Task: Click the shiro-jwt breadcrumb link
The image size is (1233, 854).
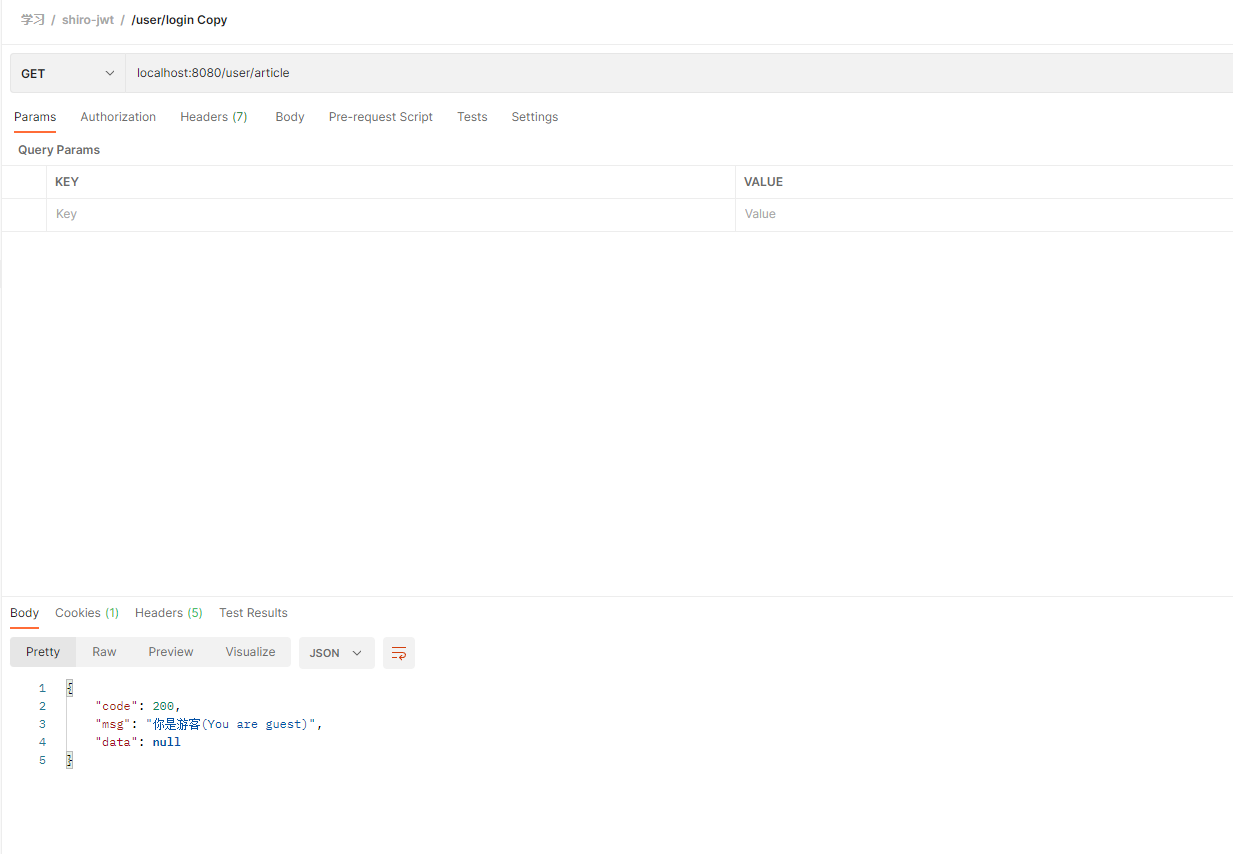Action: click(88, 20)
